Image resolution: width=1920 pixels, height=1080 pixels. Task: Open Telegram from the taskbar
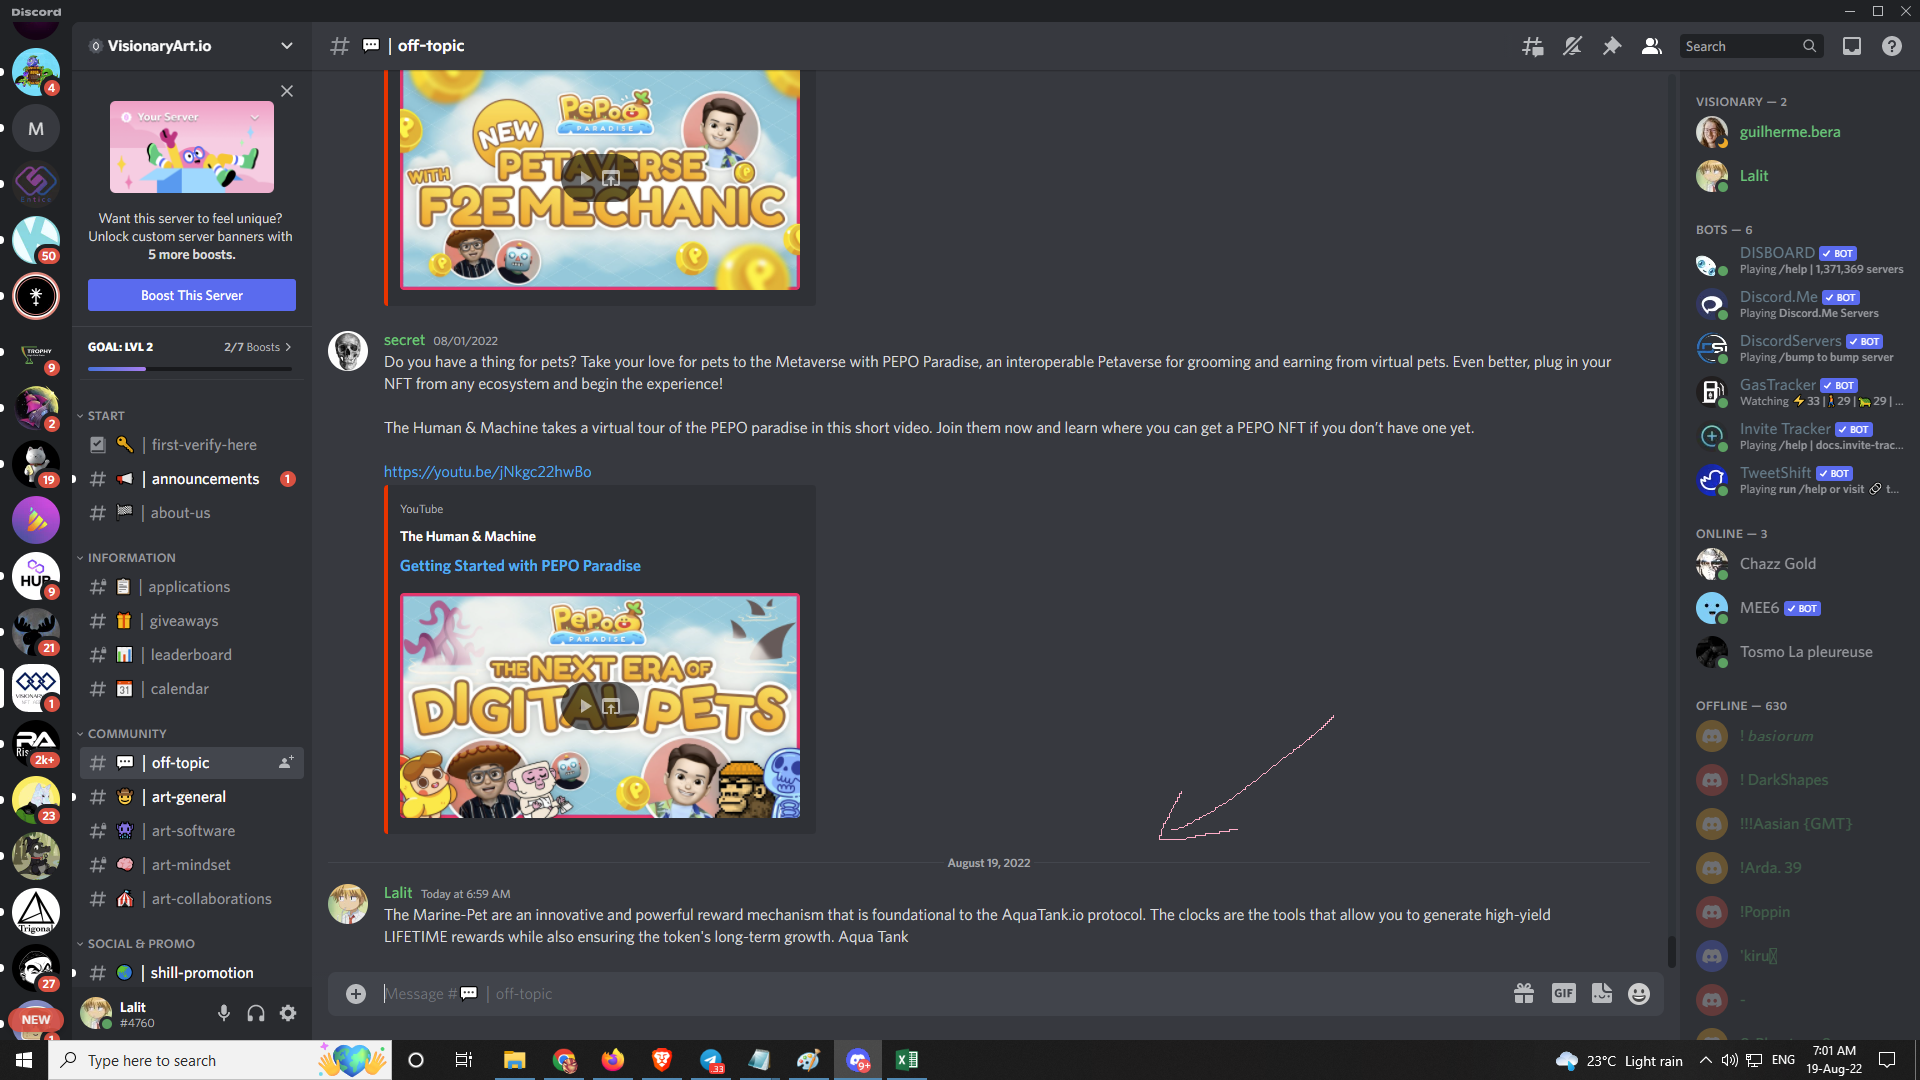click(711, 1060)
